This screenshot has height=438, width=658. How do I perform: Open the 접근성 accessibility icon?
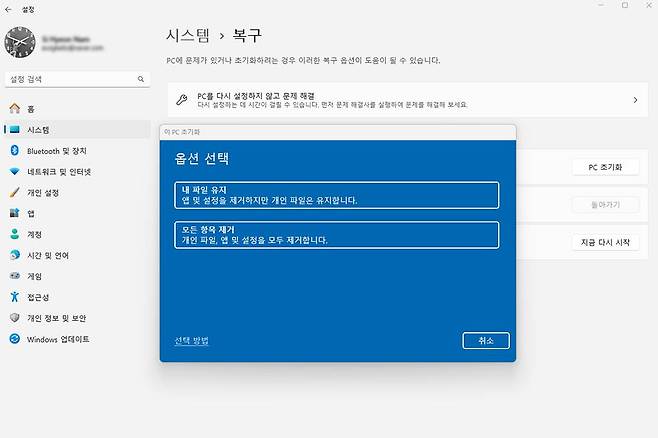pyautogui.click(x=15, y=297)
